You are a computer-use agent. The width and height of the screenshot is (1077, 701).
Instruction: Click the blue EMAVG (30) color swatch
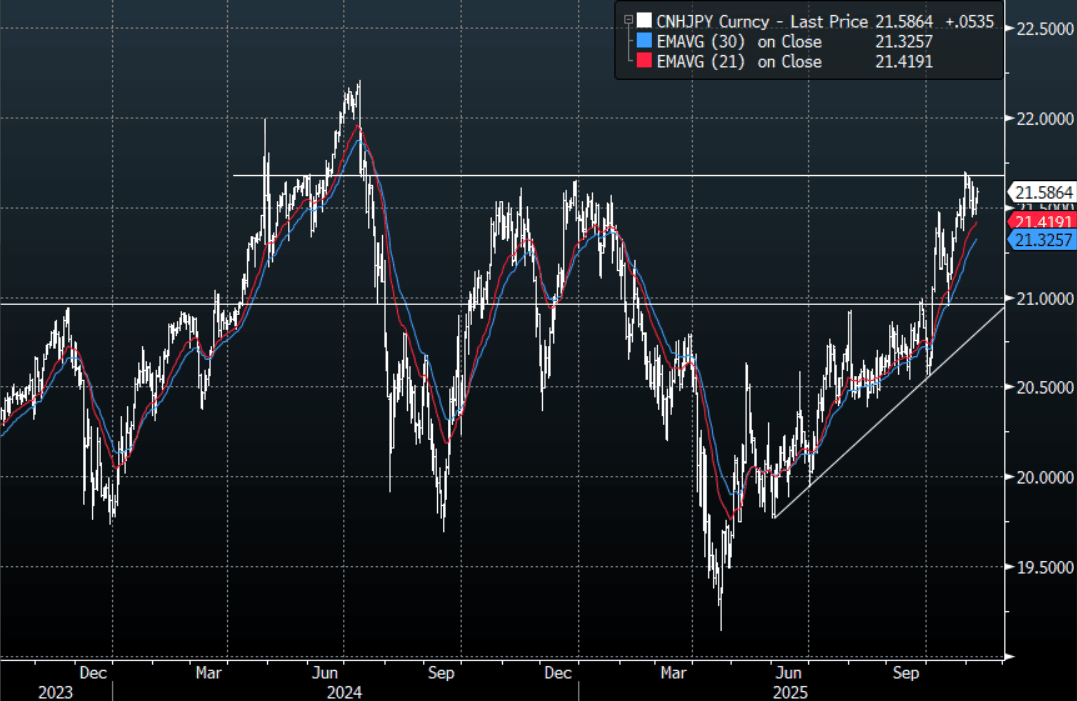[x=643, y=41]
